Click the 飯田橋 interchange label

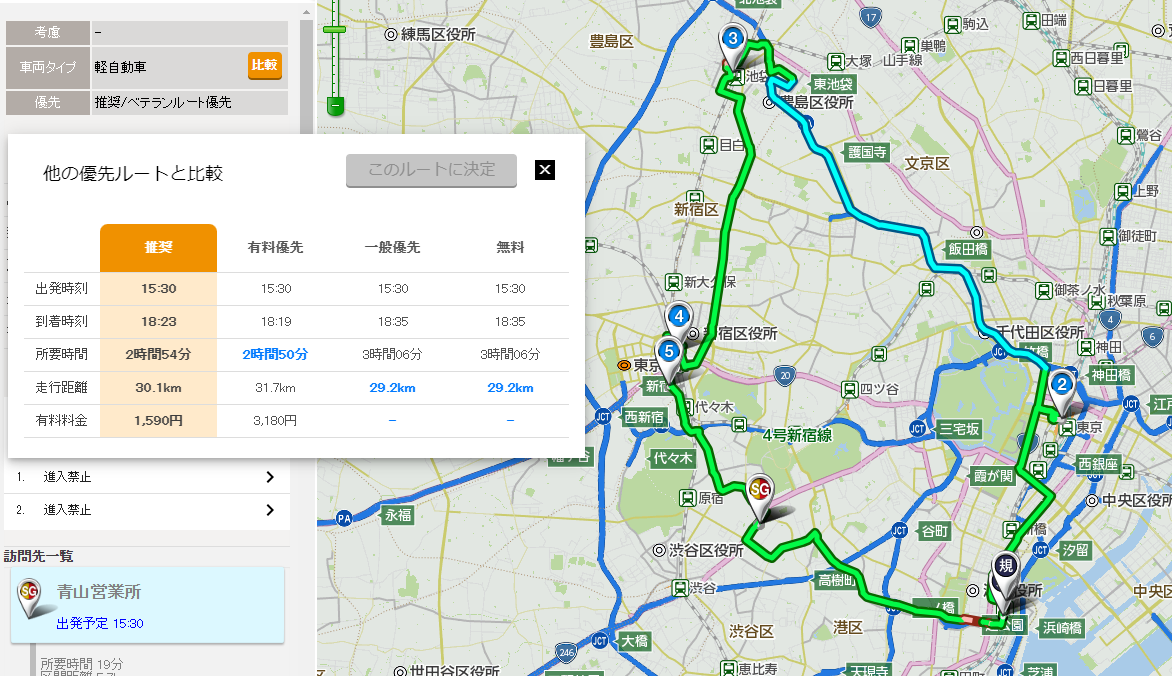pyautogui.click(x=969, y=250)
